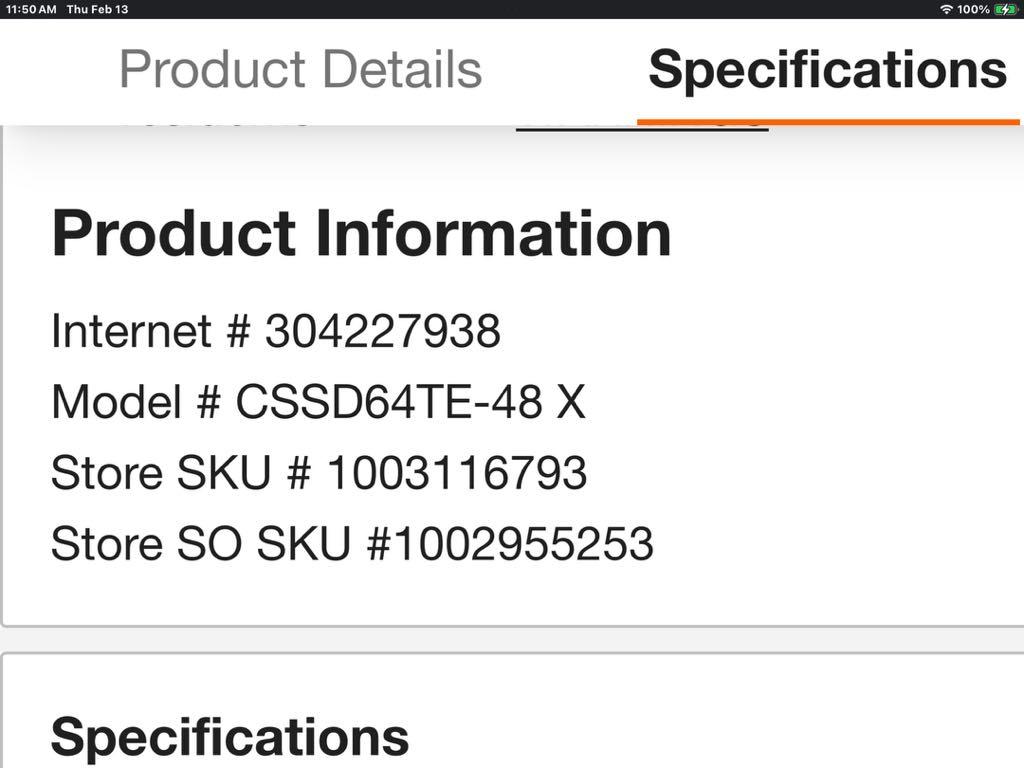
Task: Tap the 100% battery percentage
Action: point(973,9)
